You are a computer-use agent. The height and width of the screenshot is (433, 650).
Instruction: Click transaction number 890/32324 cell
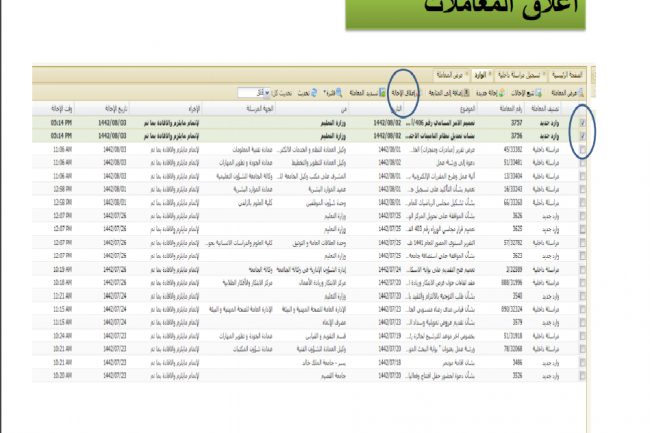[x=512, y=309]
